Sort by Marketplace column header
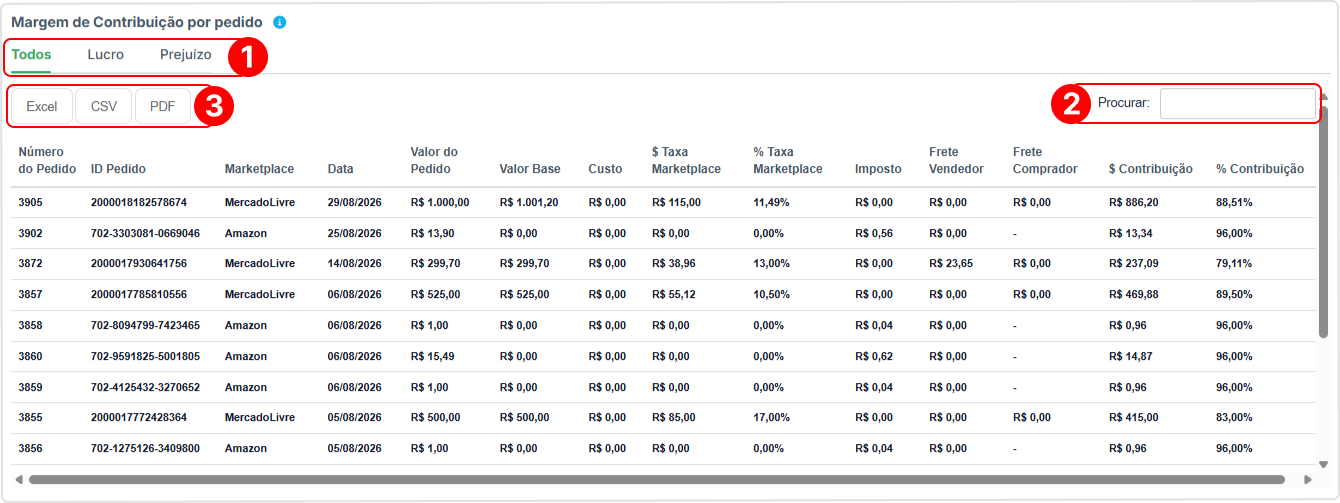This screenshot has height=503, width=1340. click(259, 169)
